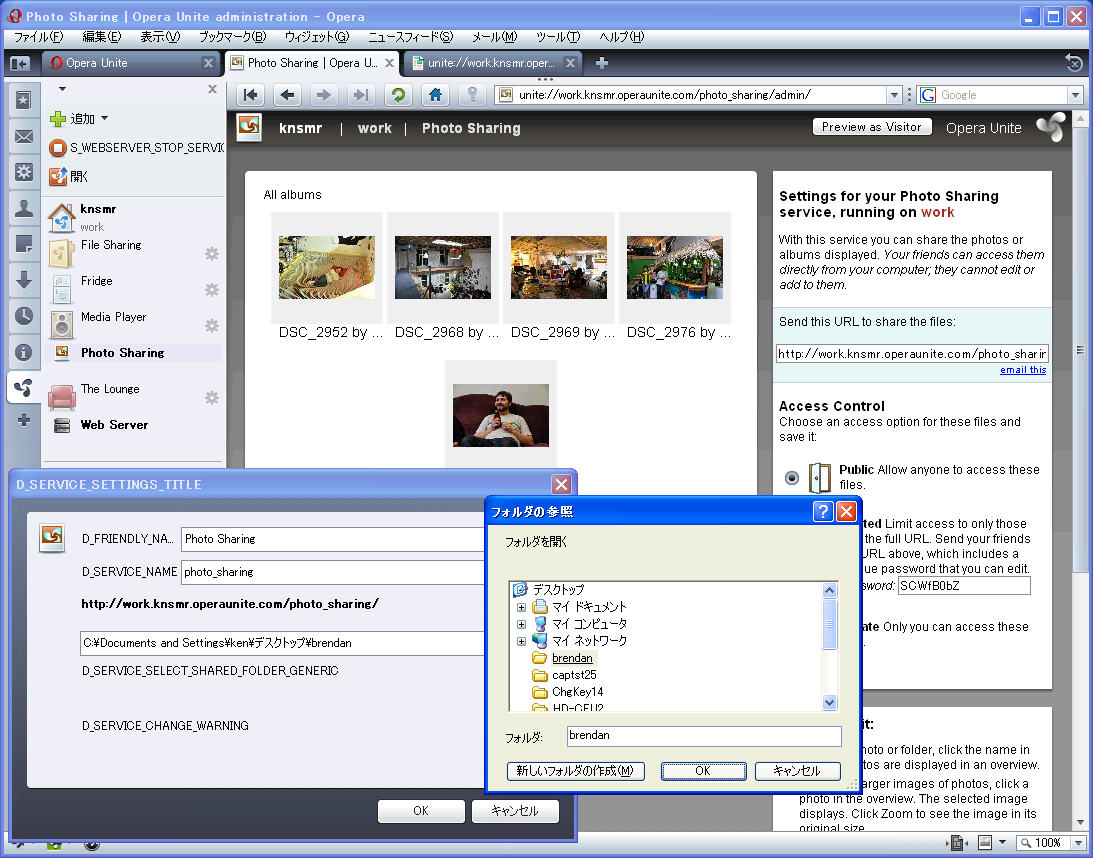Click the page vertical scrollbar thumb
Screen dimensions: 1093x858
(1080, 349)
